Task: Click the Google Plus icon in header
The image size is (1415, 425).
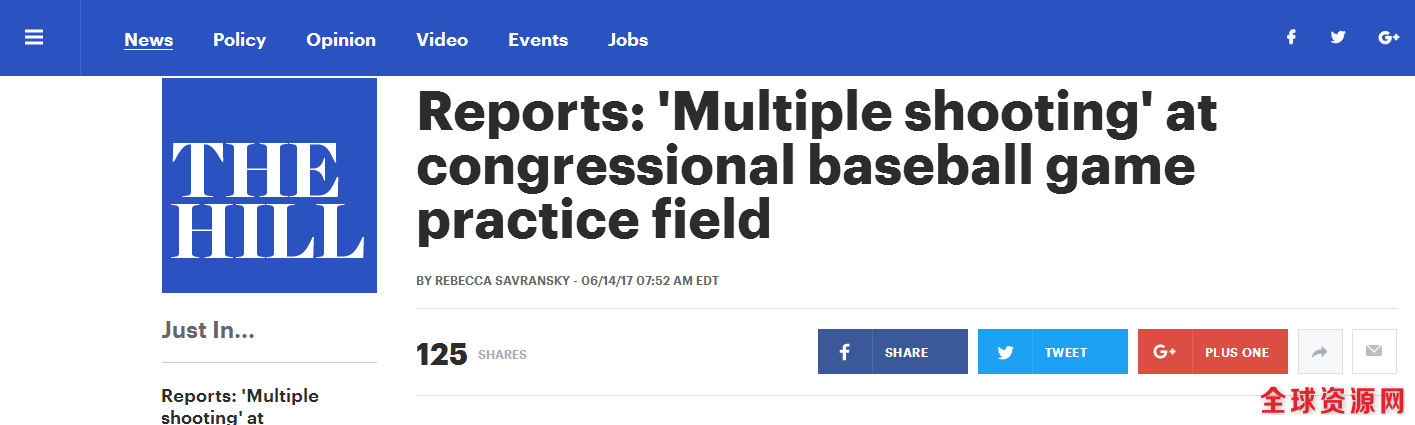Action: tap(1388, 37)
